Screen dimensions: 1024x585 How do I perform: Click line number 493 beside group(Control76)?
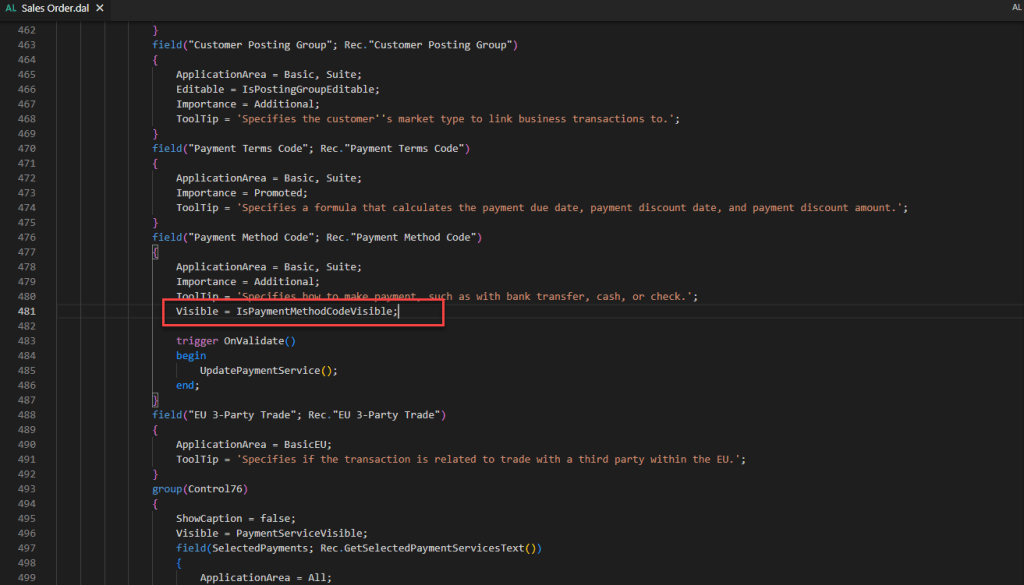click(x=27, y=489)
